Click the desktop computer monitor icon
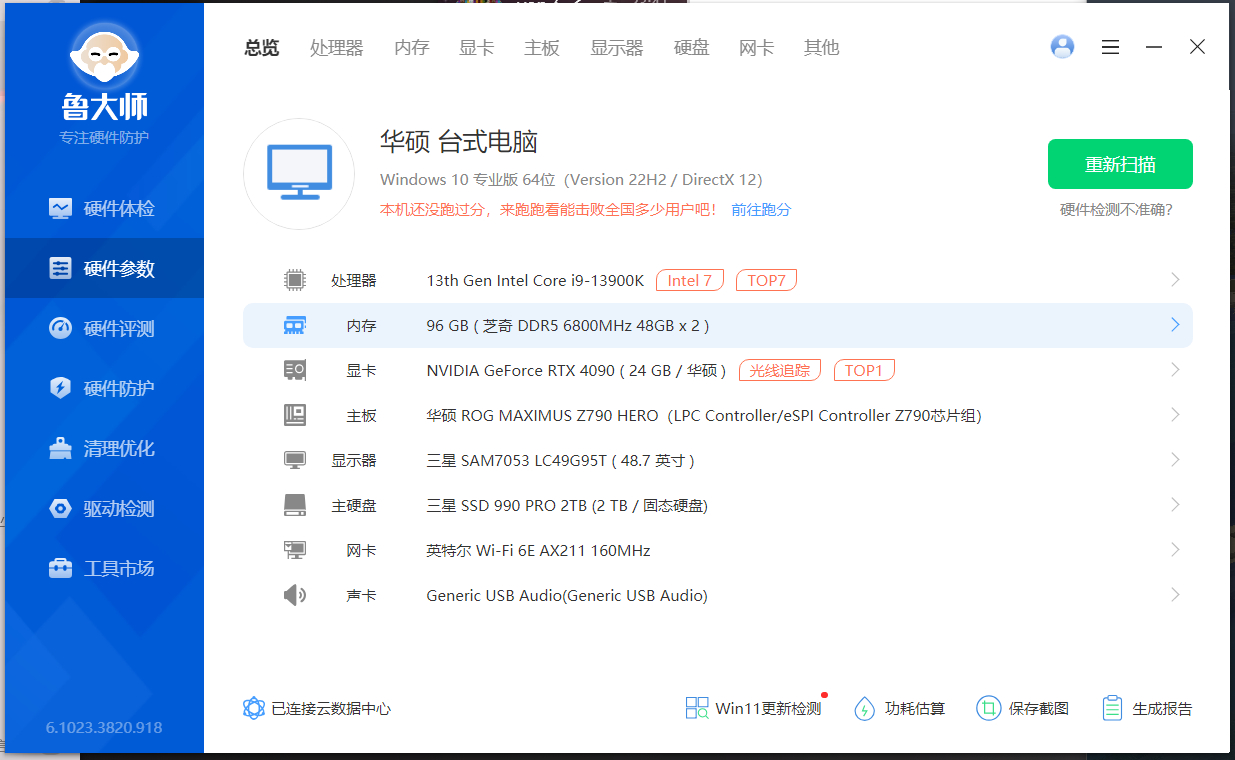 click(x=299, y=173)
